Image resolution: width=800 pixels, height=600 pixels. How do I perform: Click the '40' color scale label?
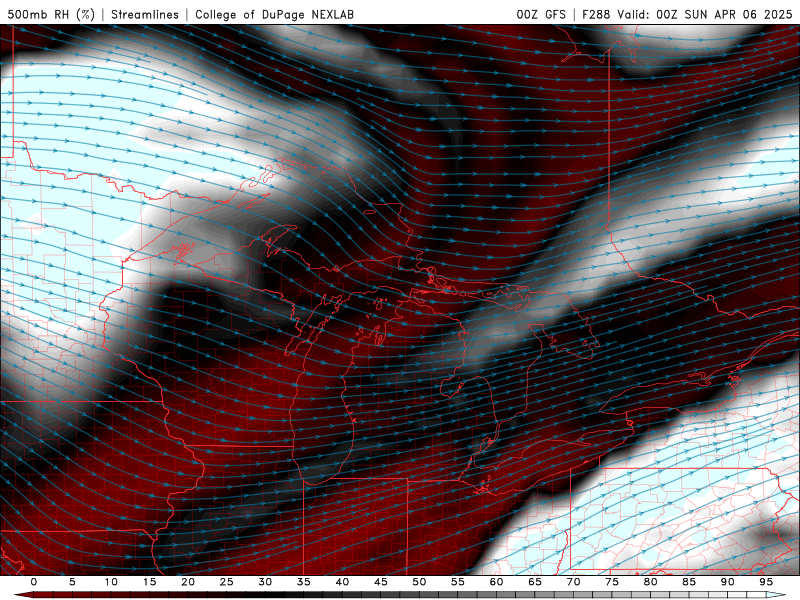342,582
